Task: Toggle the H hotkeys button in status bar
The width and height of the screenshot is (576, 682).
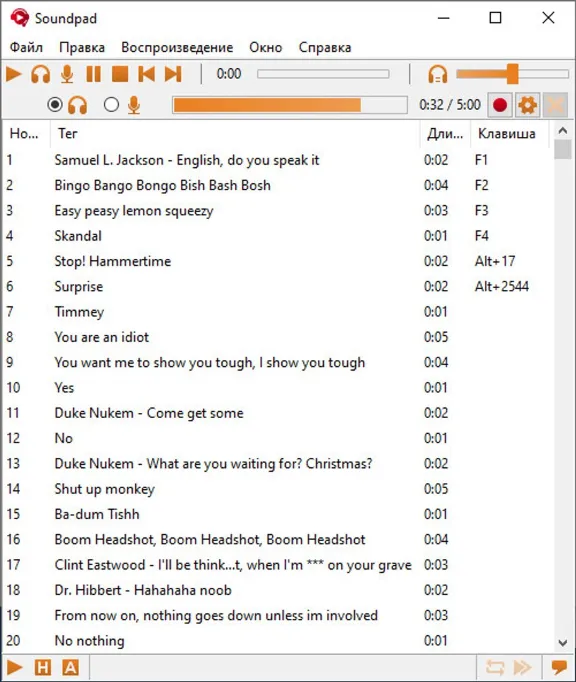Action: pos(43,667)
